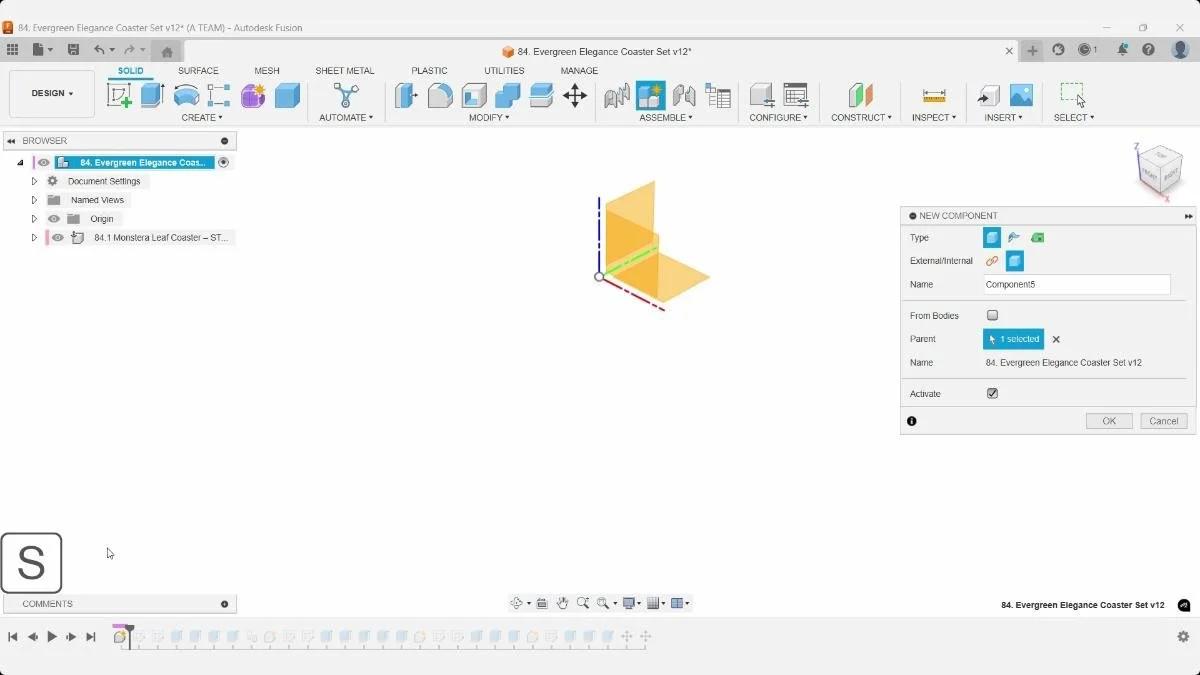Image resolution: width=1200 pixels, height=675 pixels.
Task: Expand the Document Settings tree node
Action: click(34, 182)
